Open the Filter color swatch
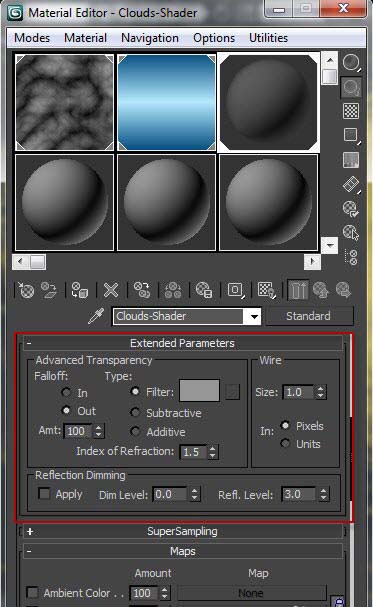The image size is (373, 607). click(200, 391)
